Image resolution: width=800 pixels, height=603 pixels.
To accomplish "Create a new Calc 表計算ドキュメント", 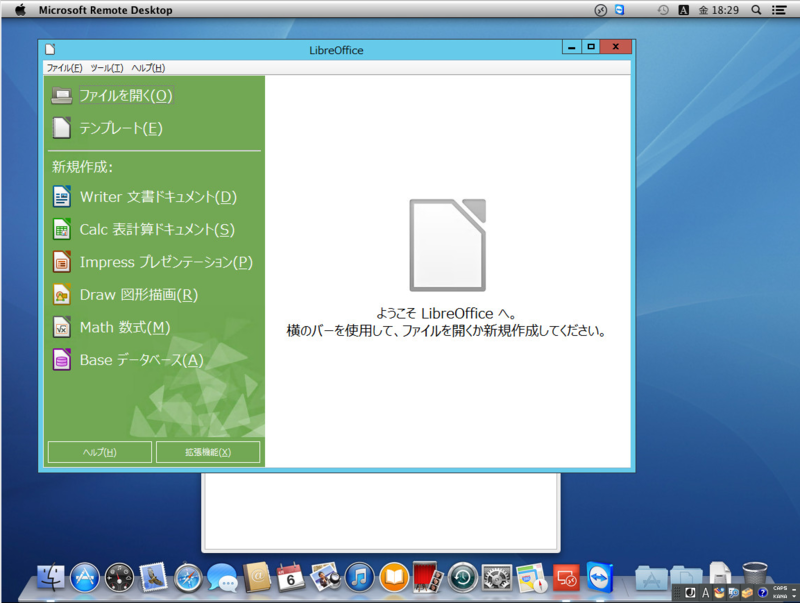I will point(157,230).
